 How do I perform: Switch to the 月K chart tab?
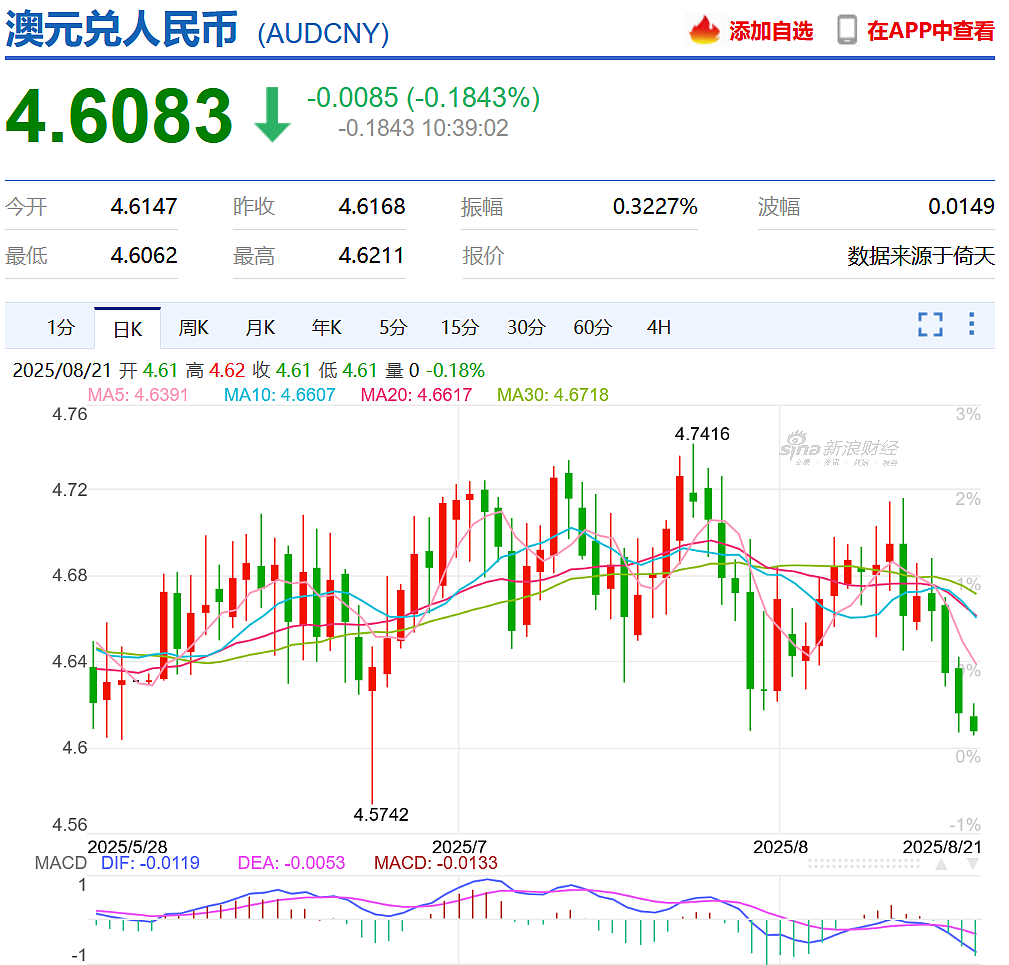(261, 327)
